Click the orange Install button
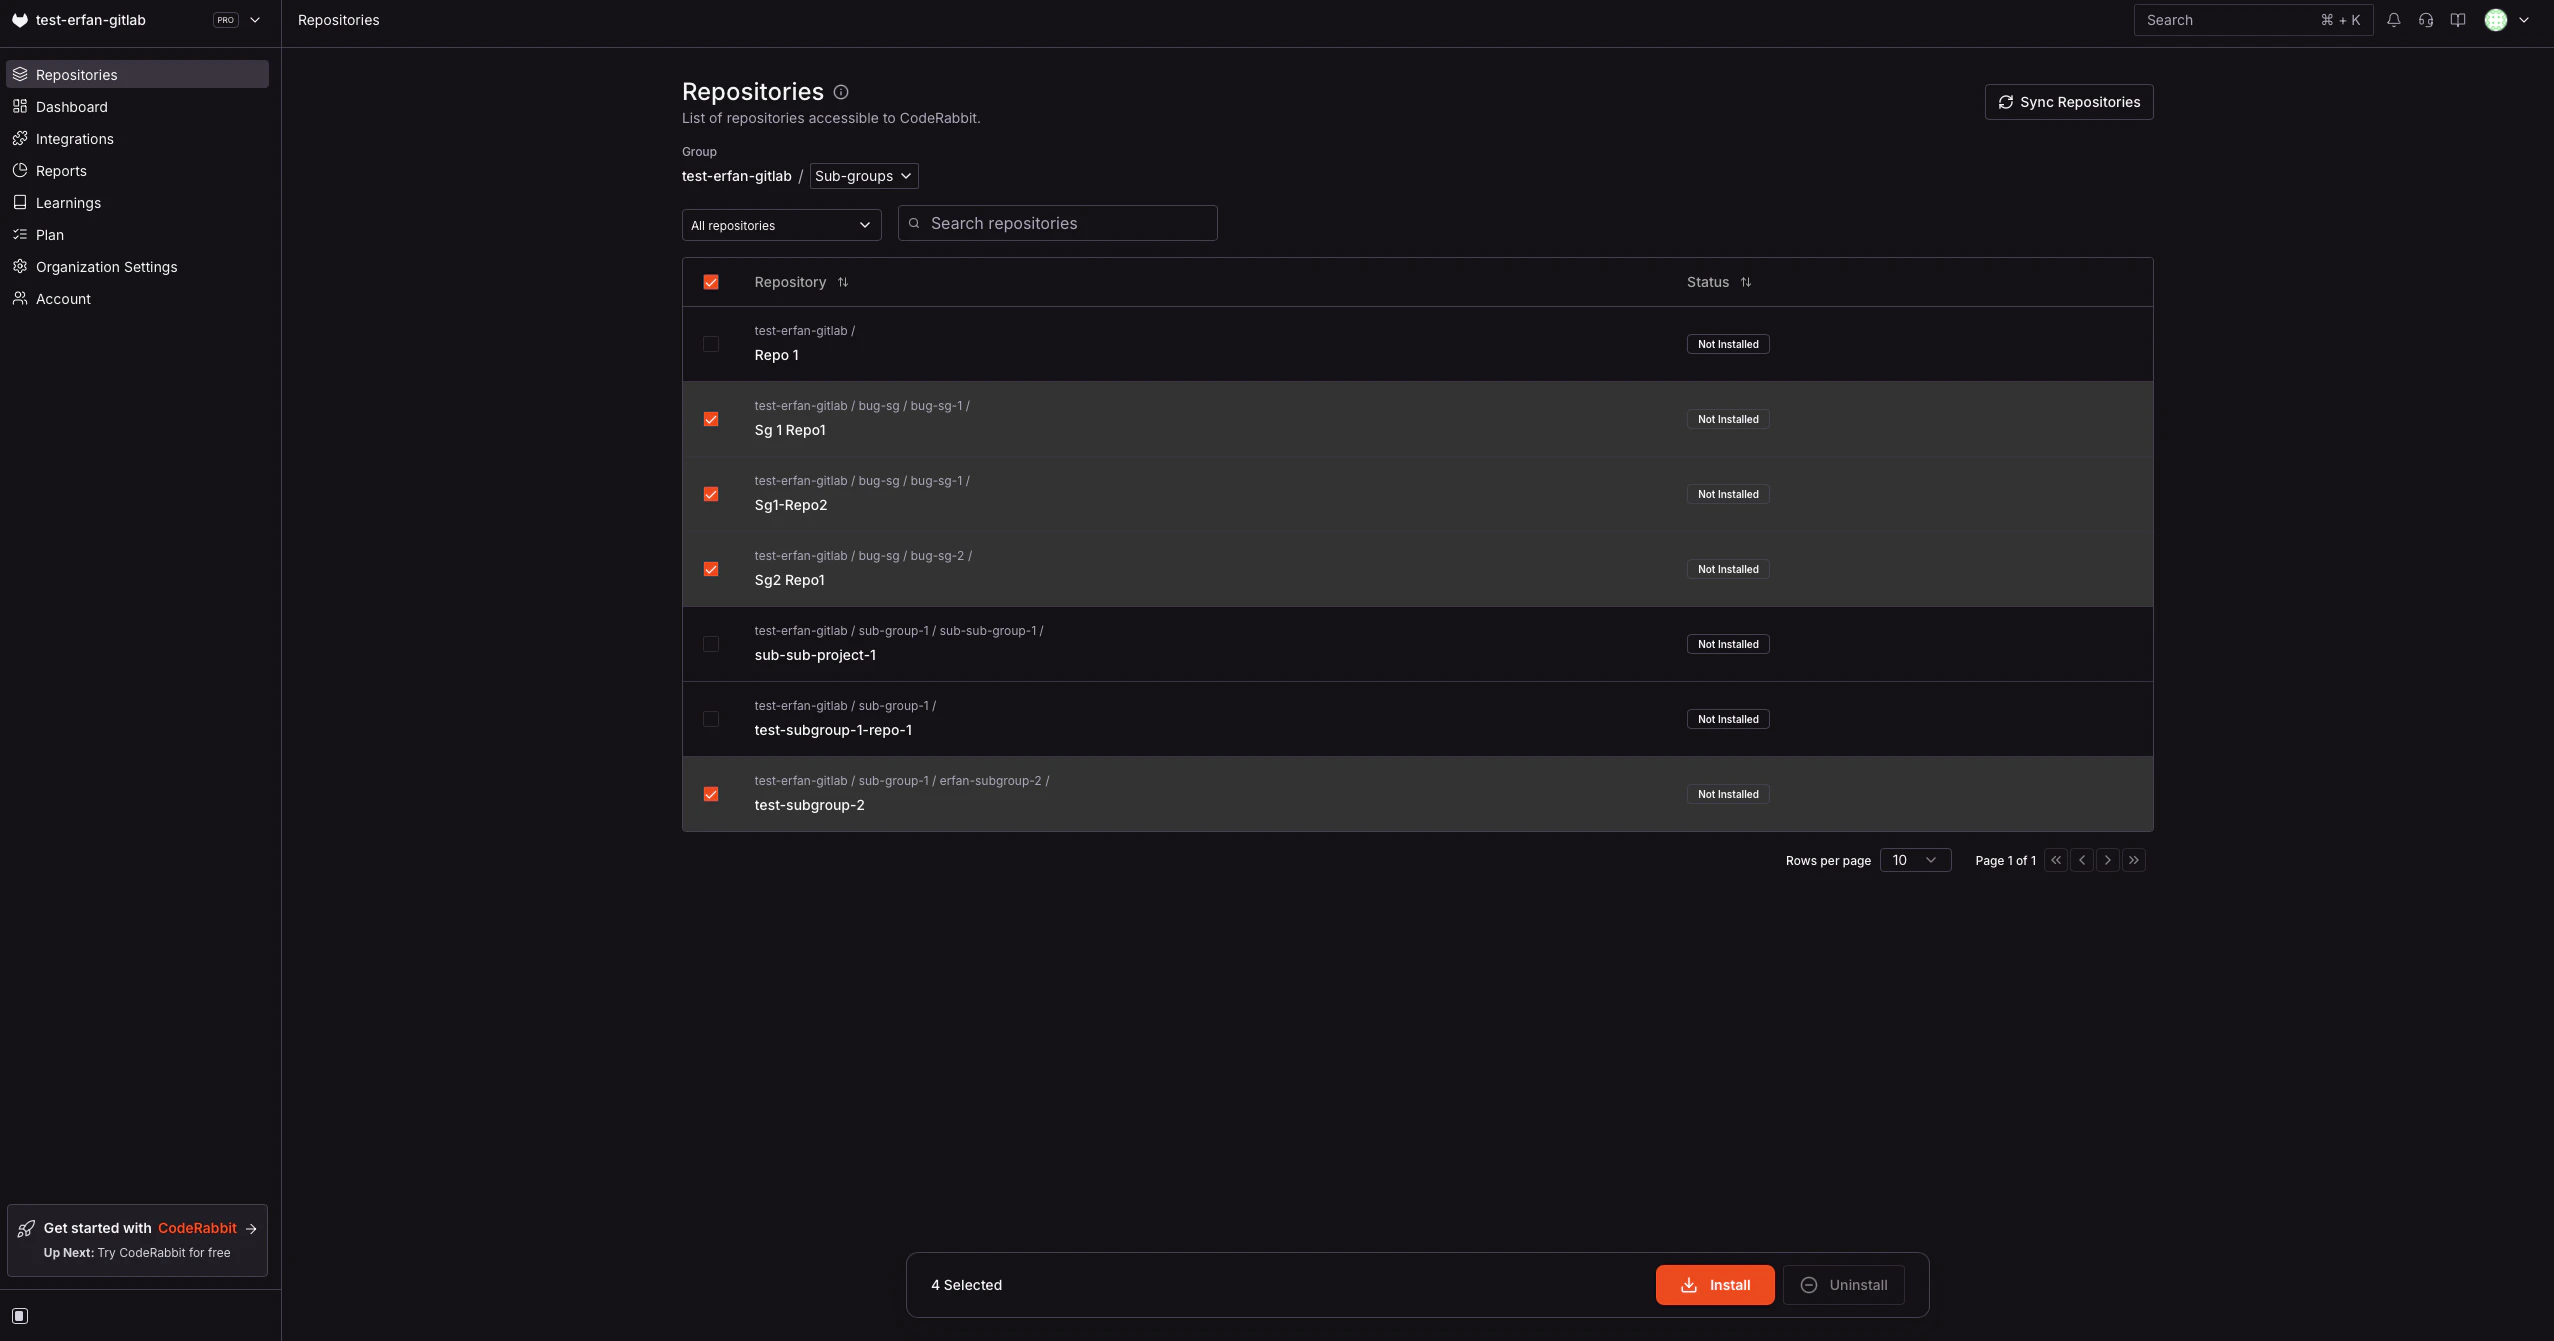Image resolution: width=2554 pixels, height=1341 pixels. tap(1715, 1285)
